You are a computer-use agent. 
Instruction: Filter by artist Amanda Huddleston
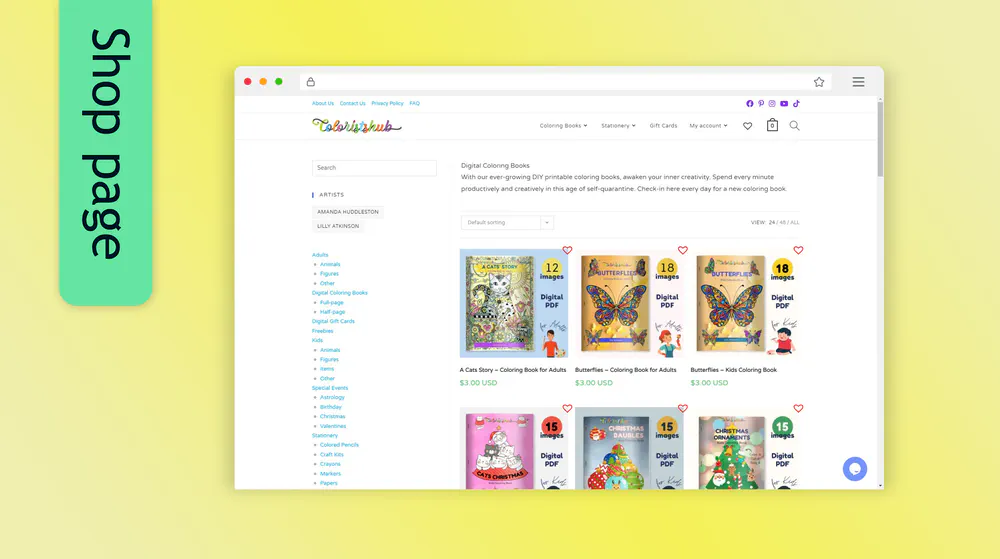pyautogui.click(x=348, y=212)
